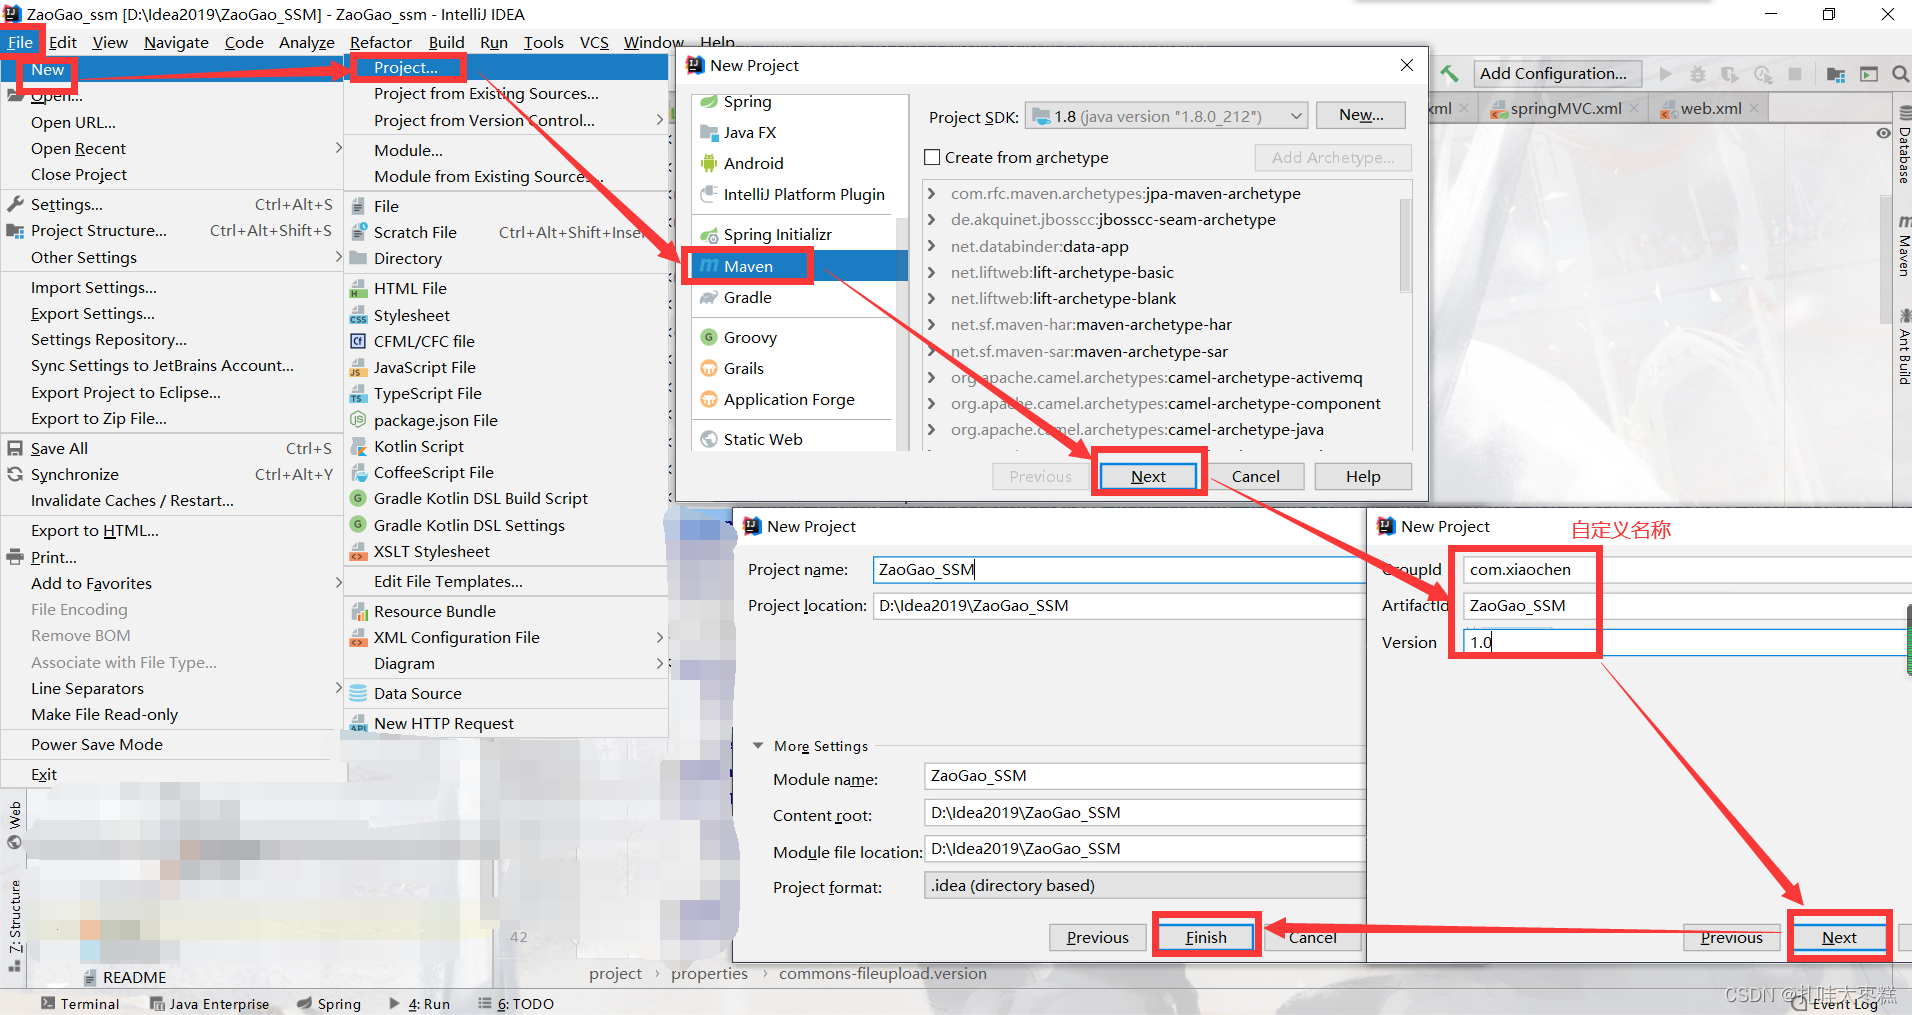Open the 6: TODO tool window
This screenshot has height=1015, width=1912.
(516, 1004)
